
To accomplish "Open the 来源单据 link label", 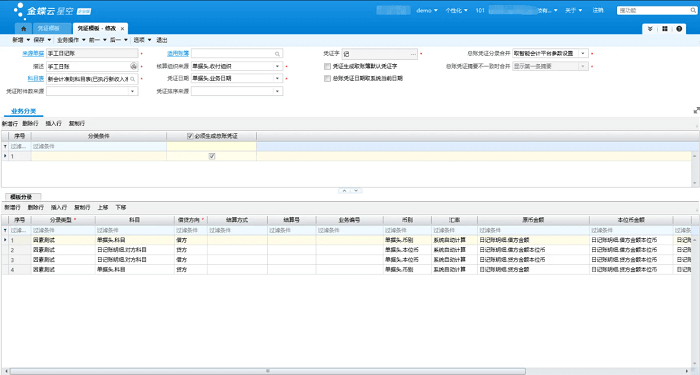I will coord(33,54).
